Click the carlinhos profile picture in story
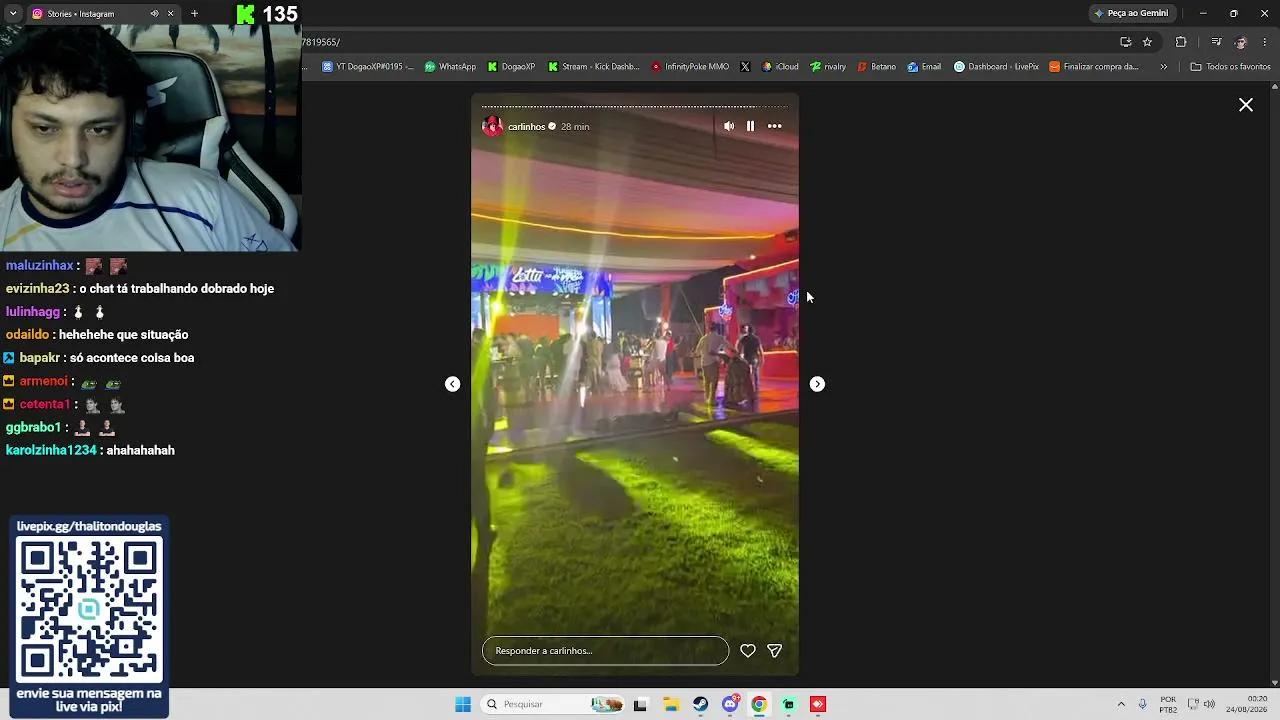 click(492, 126)
